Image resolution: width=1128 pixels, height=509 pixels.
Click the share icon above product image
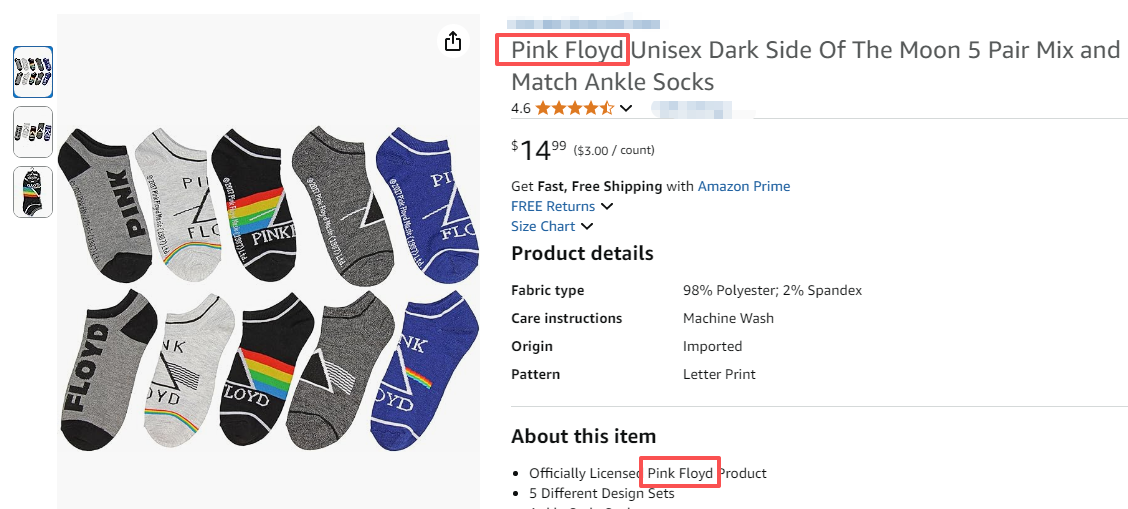click(x=453, y=41)
